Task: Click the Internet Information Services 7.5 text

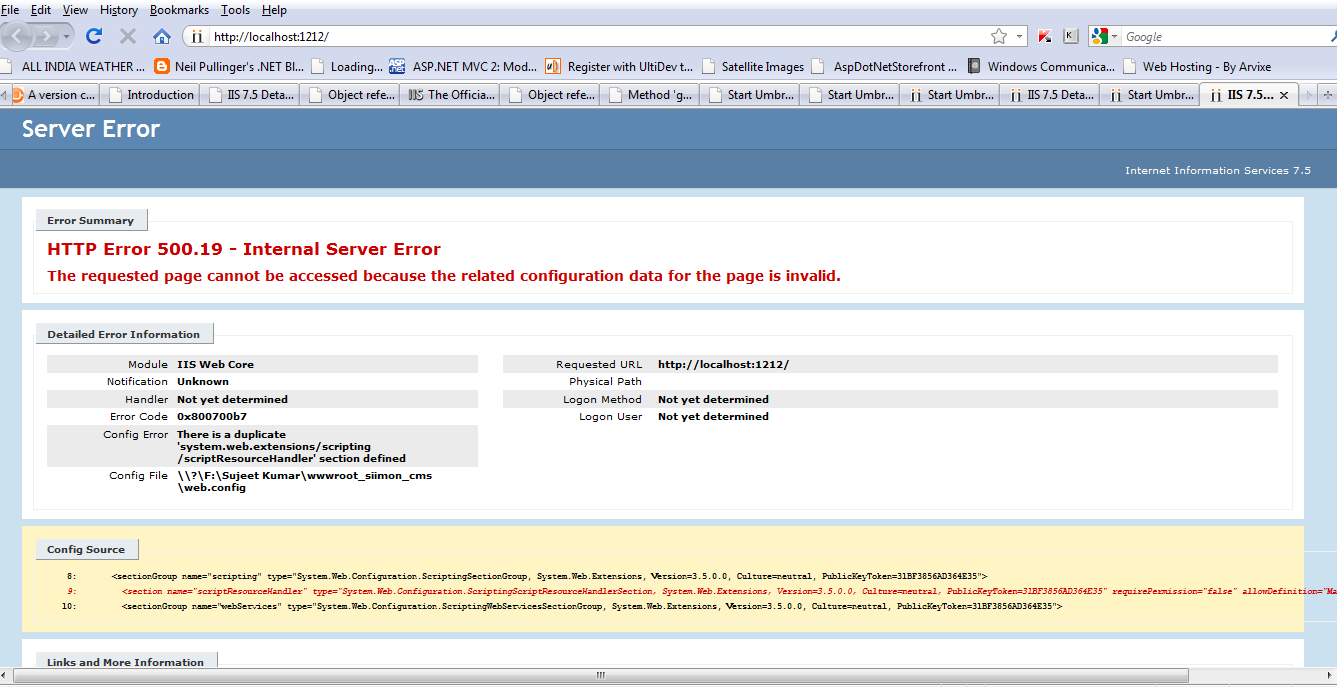Action: (1217, 171)
